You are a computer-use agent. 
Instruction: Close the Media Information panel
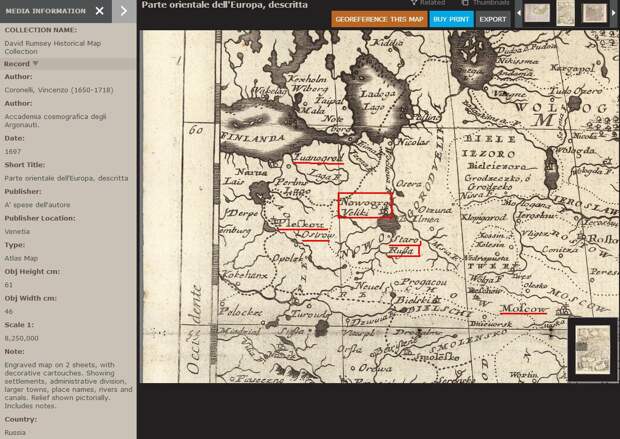click(99, 11)
